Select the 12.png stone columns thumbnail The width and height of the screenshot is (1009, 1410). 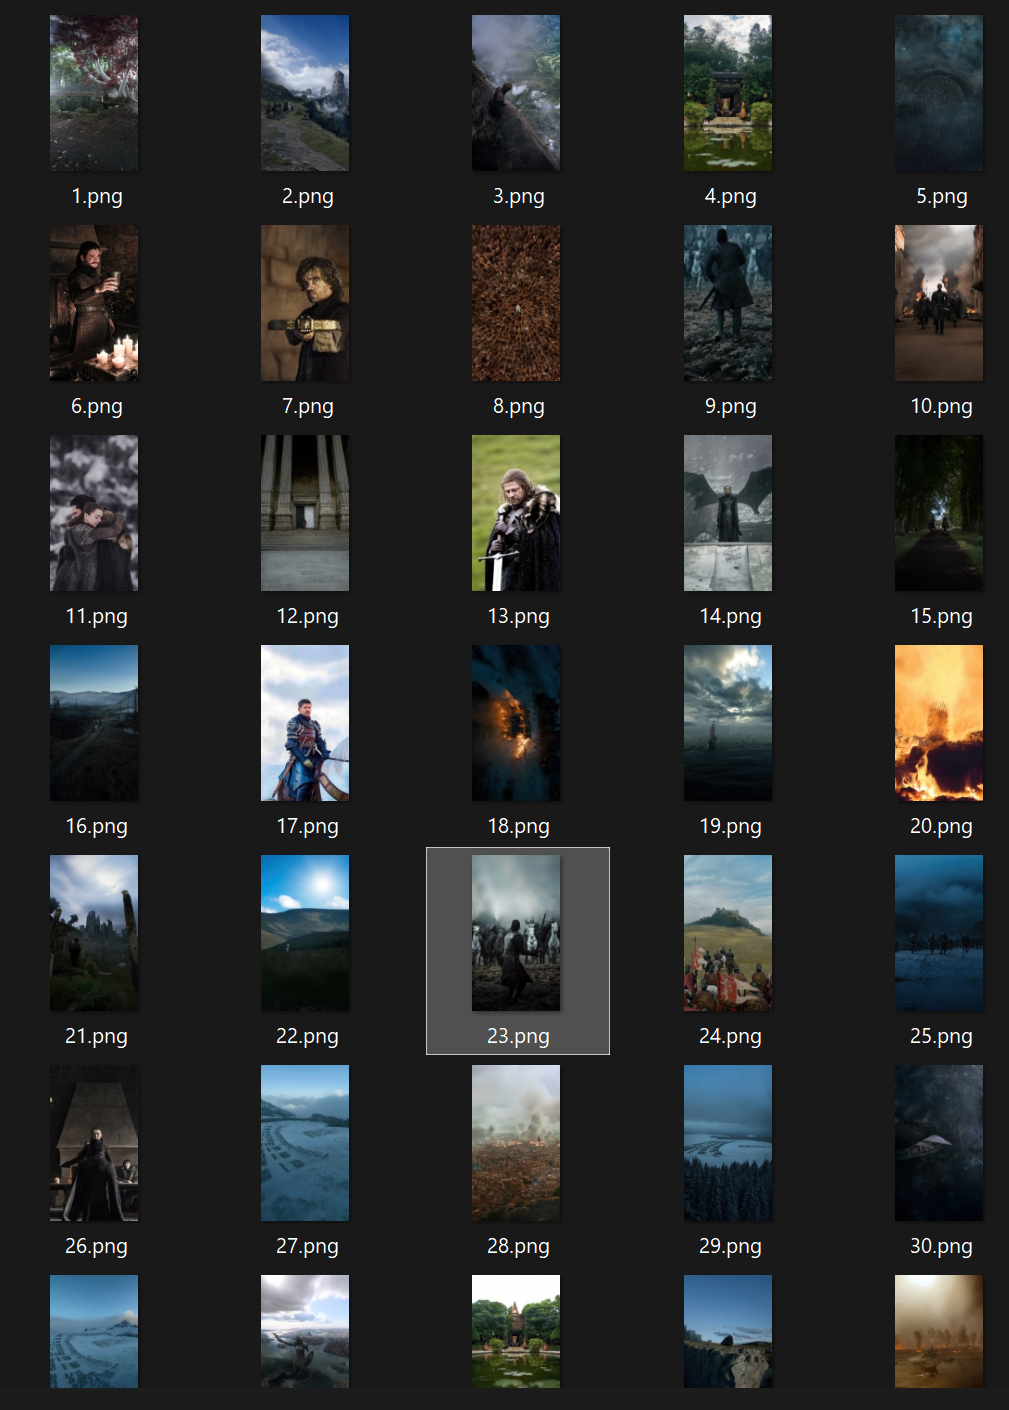pos(305,513)
